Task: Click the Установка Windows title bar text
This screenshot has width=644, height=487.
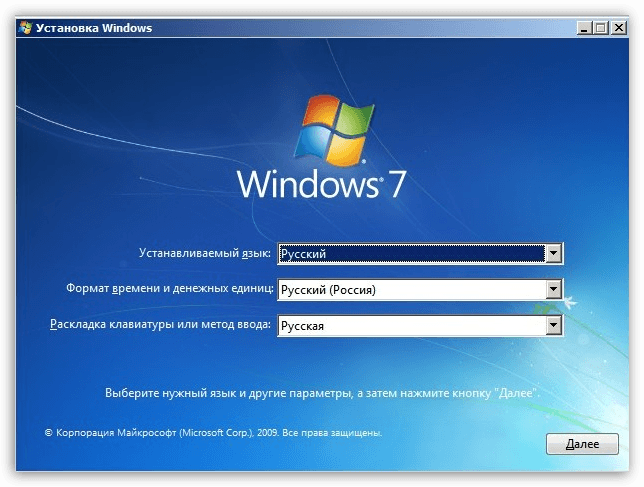Action: tap(94, 28)
